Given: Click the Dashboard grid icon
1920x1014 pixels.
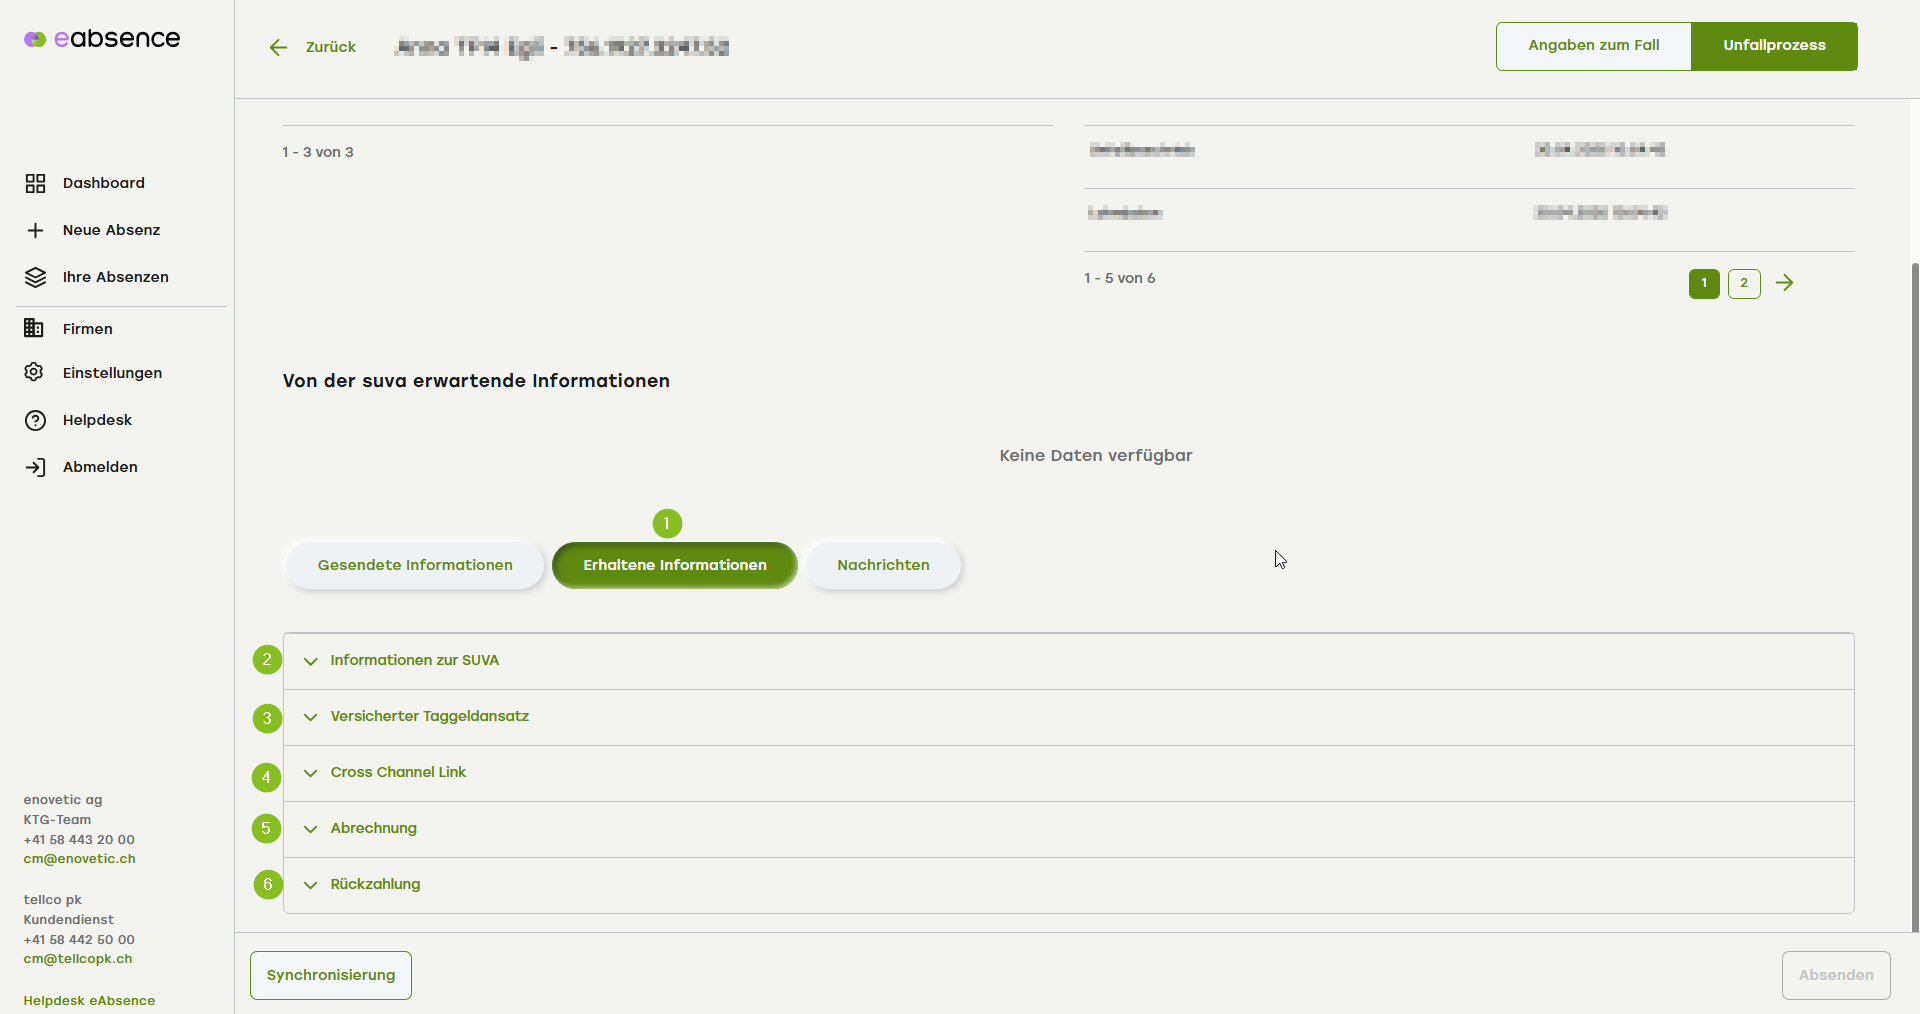Looking at the screenshot, I should (x=35, y=183).
